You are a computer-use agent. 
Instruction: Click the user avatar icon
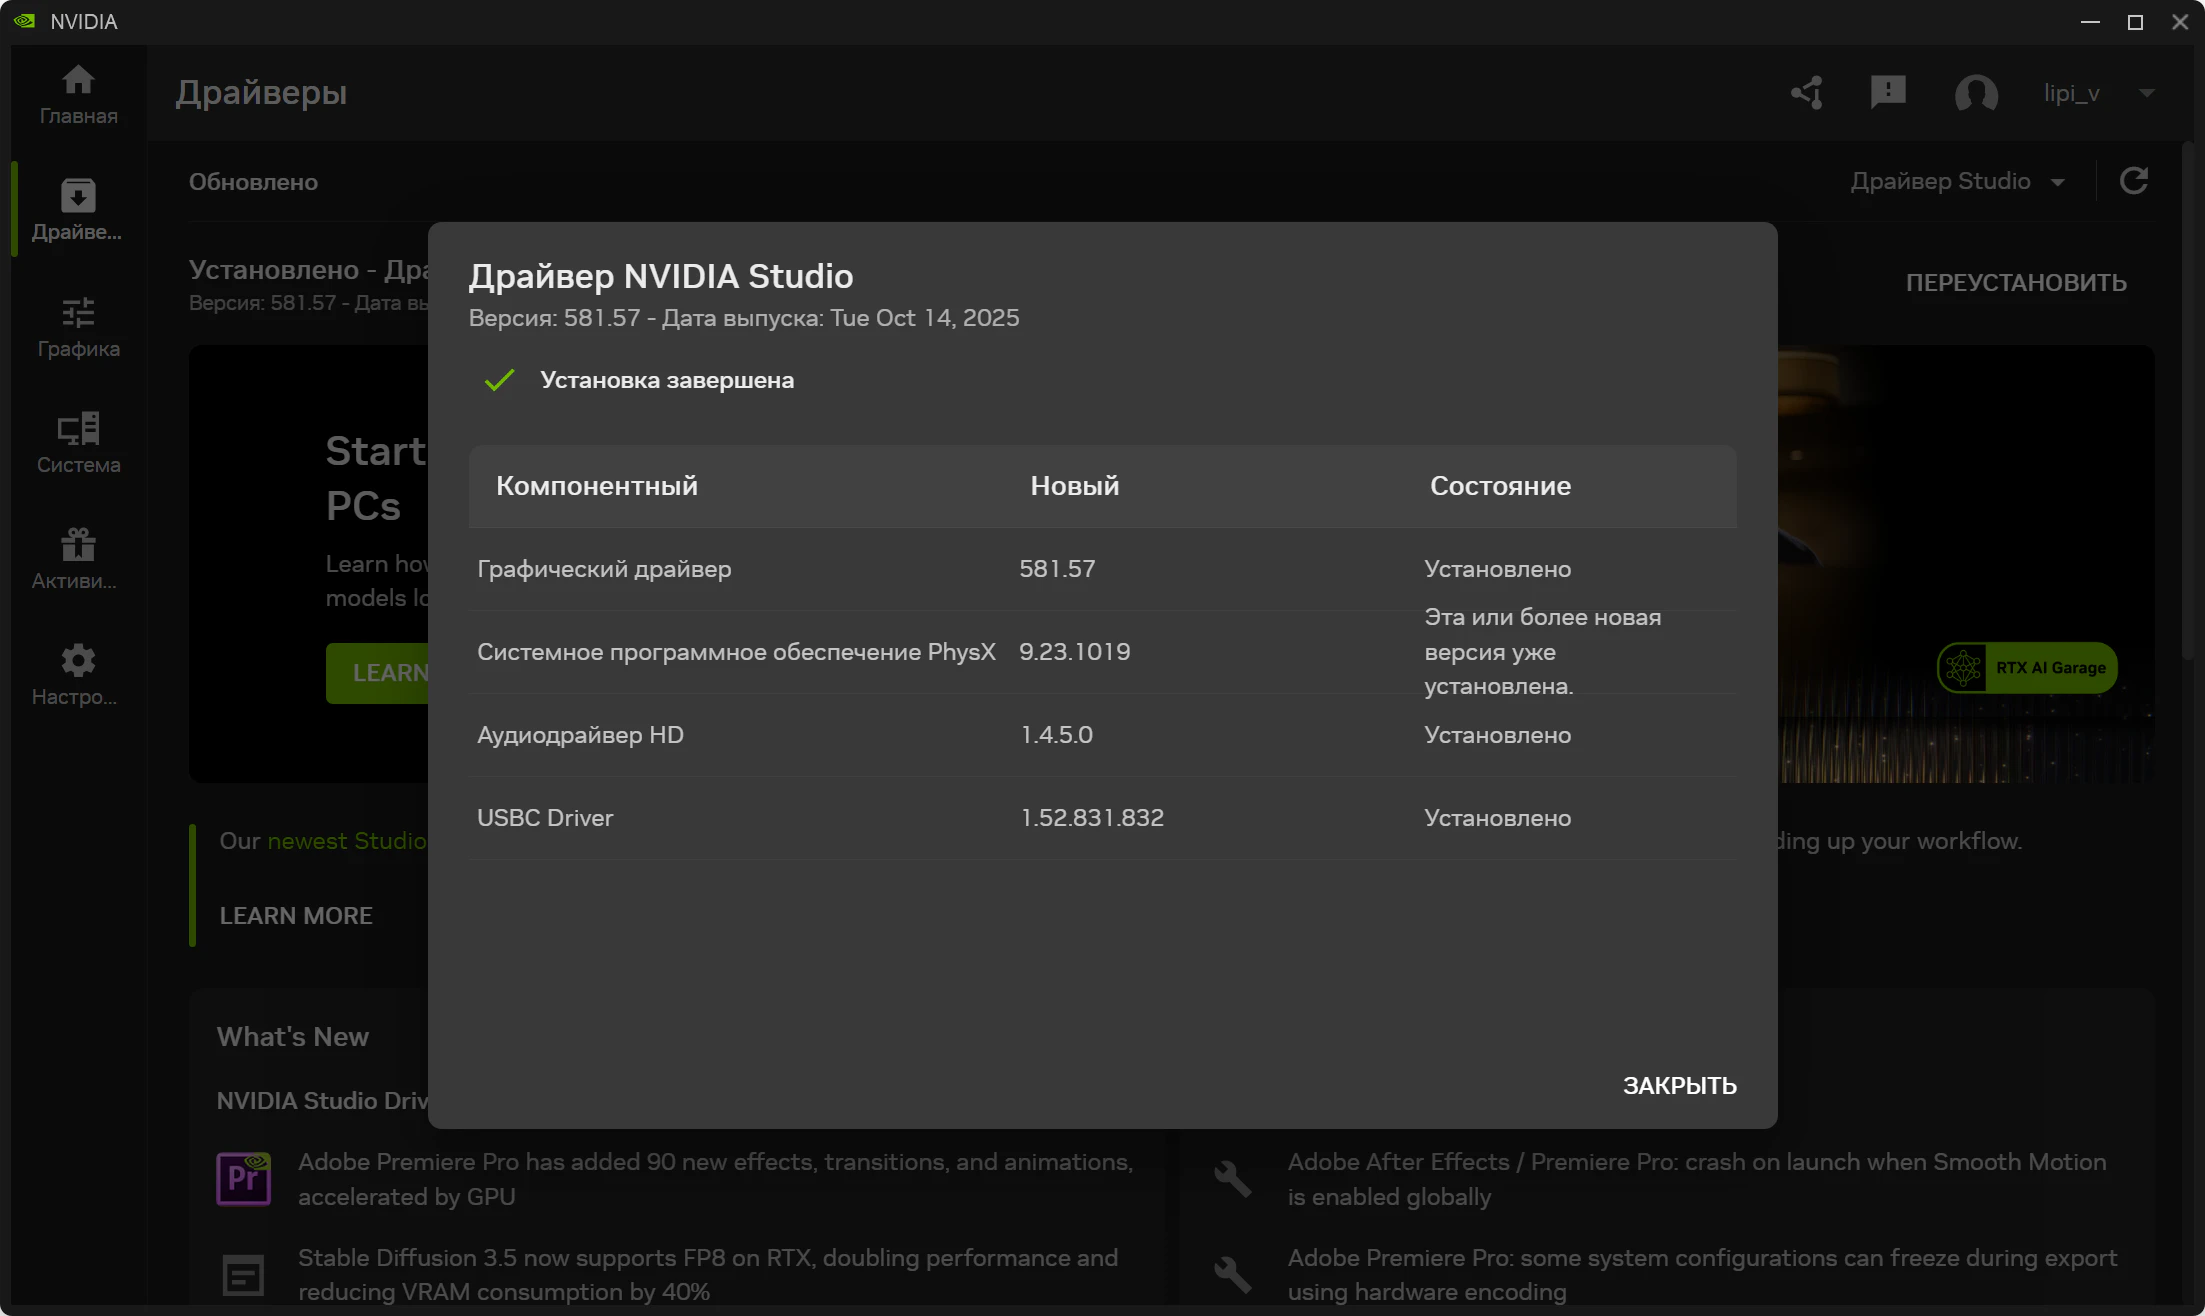pyautogui.click(x=1976, y=93)
